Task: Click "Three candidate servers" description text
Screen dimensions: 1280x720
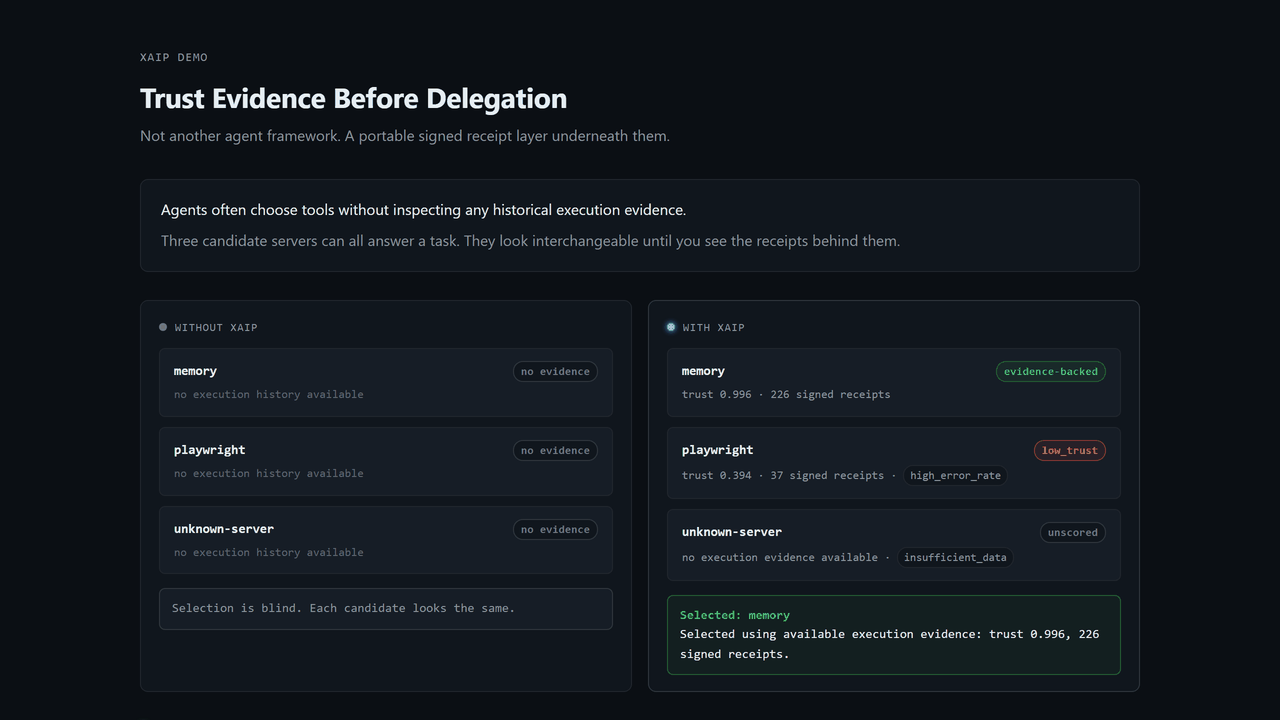Action: [530, 241]
